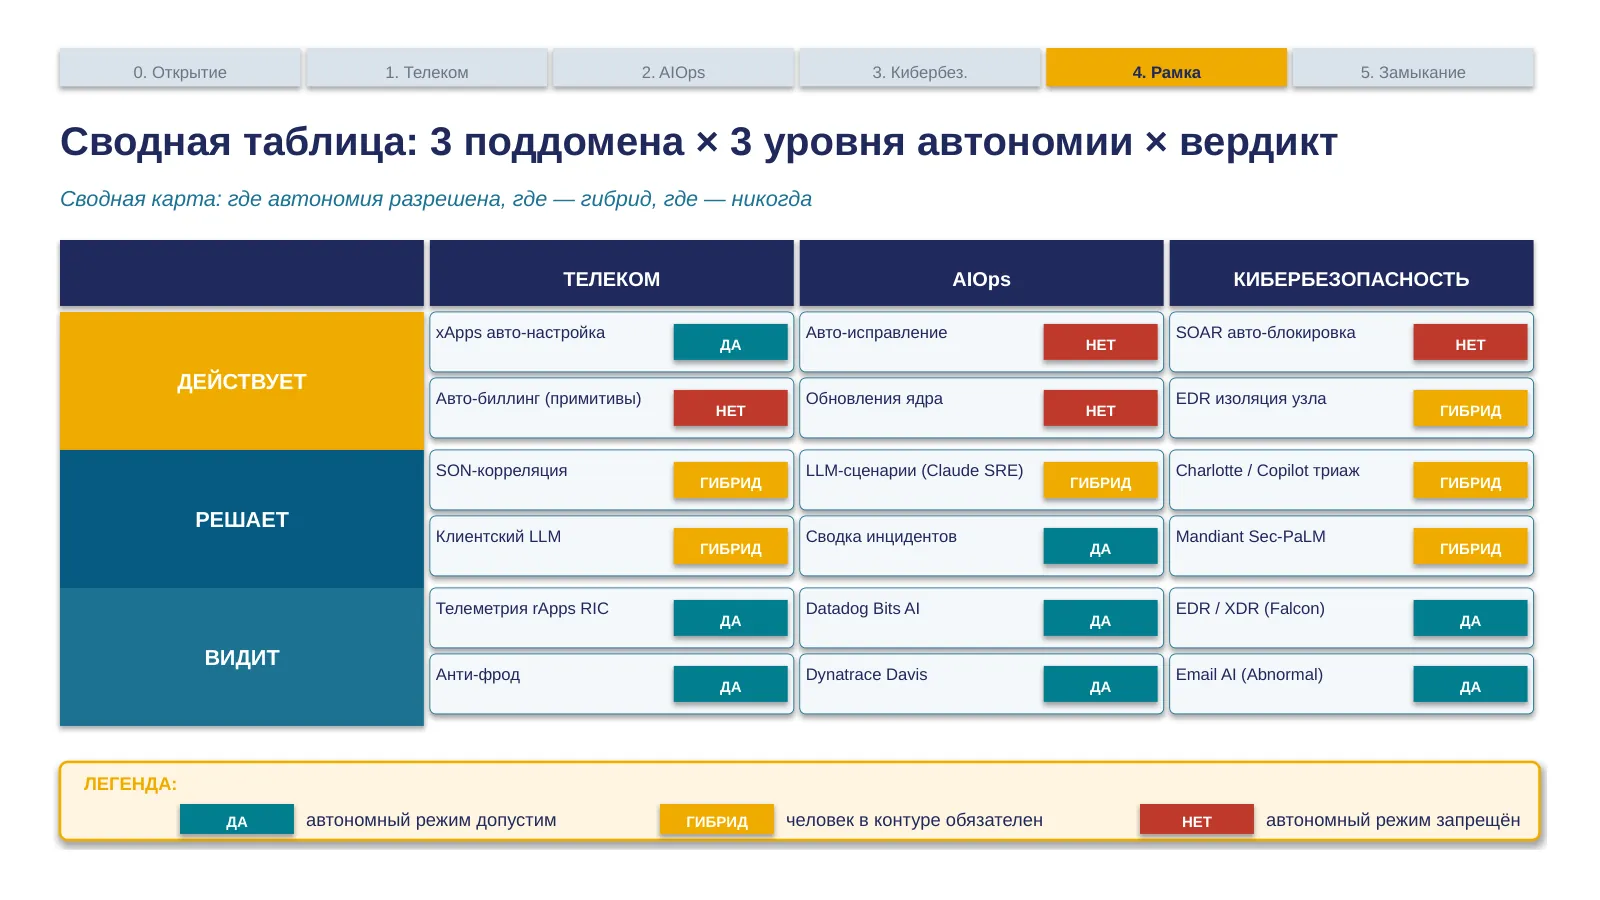This screenshot has width=1600, height=900.
Task: Click the 'ВИДИТ' row header
Action: click(x=242, y=657)
